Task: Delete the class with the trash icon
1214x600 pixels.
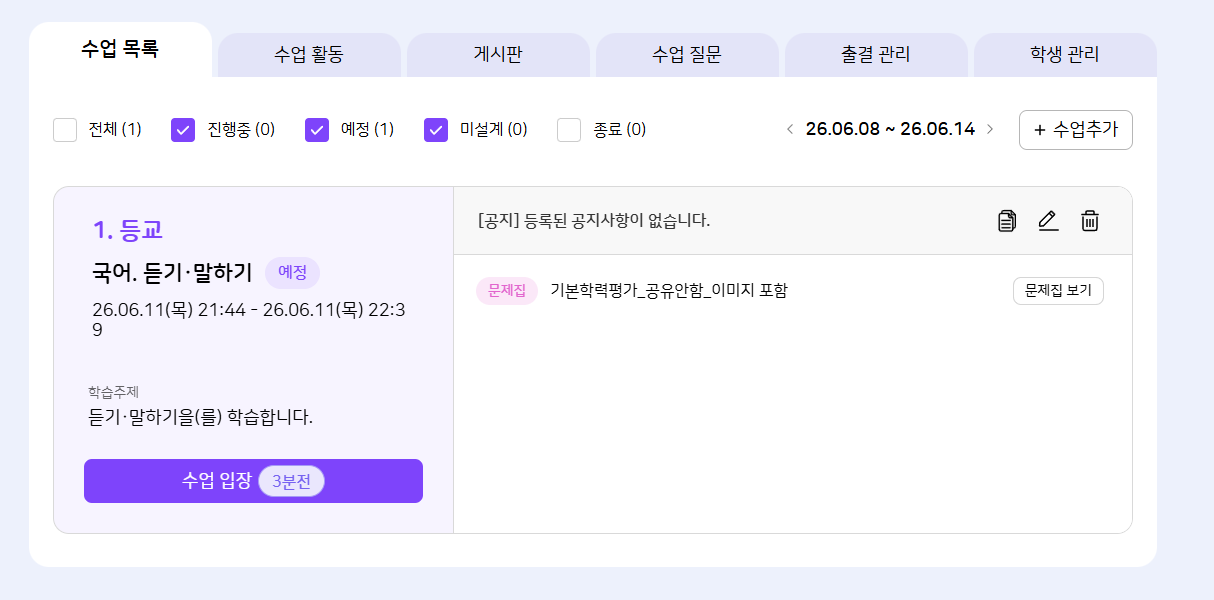Action: 1090,221
